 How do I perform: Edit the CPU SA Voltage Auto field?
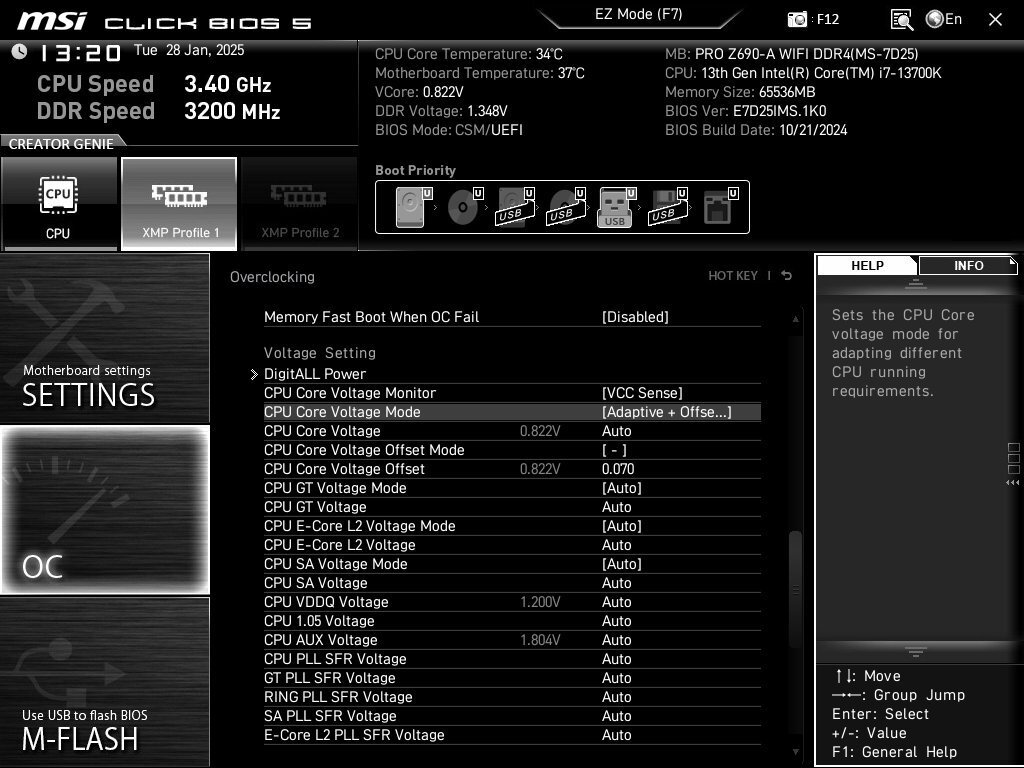[616, 583]
